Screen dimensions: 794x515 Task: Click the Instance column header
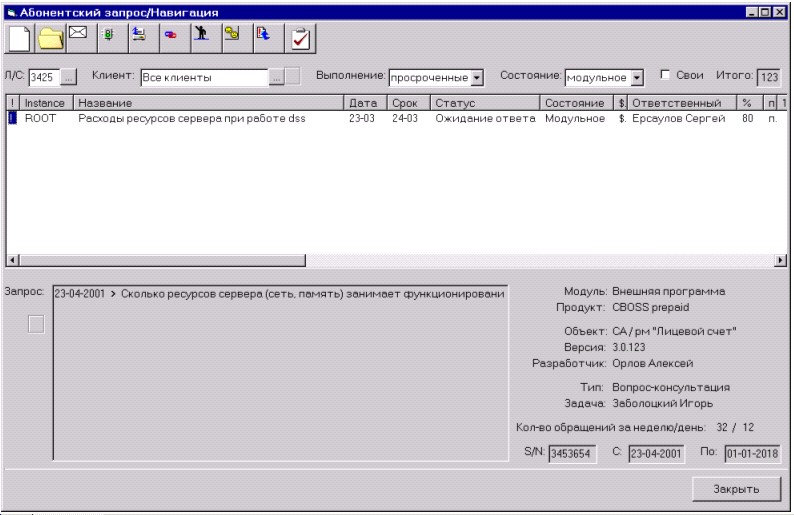(46, 103)
